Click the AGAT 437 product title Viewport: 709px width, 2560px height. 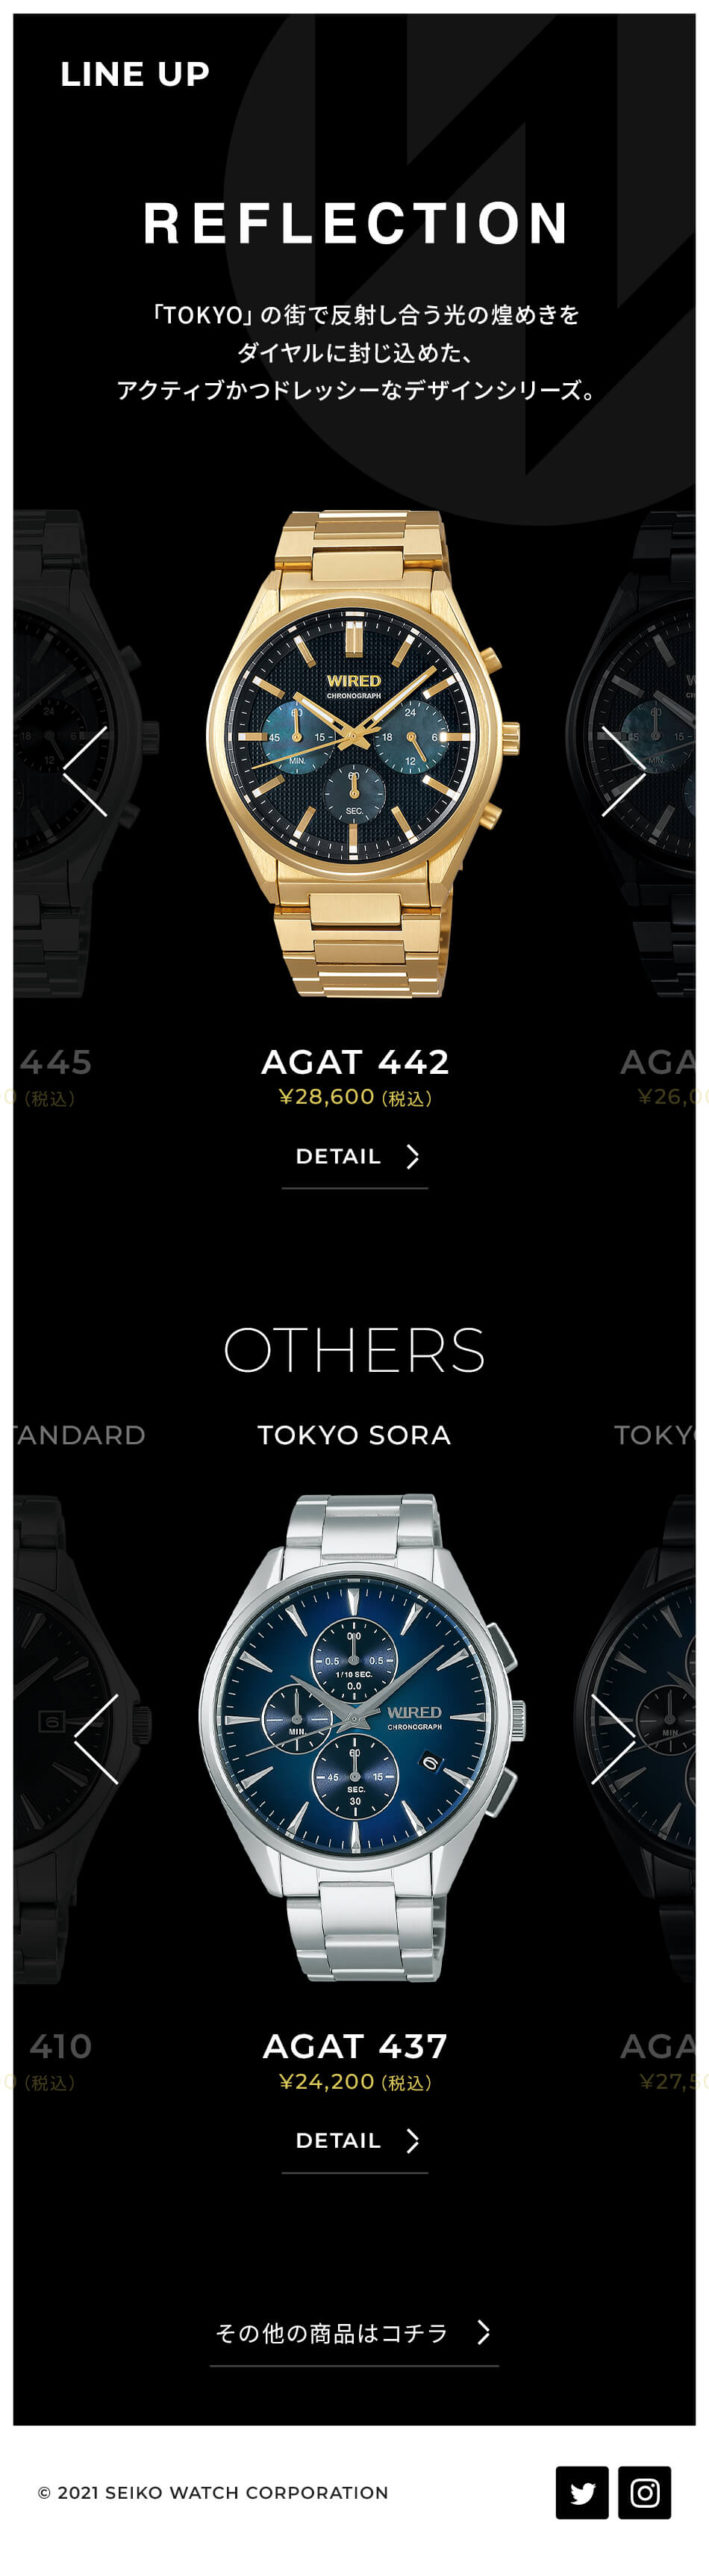pos(355,2045)
